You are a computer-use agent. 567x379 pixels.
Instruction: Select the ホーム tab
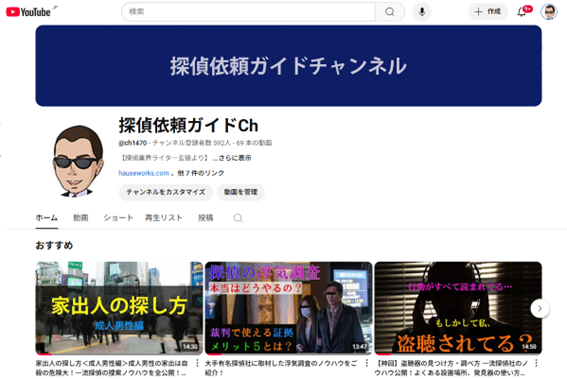point(47,218)
